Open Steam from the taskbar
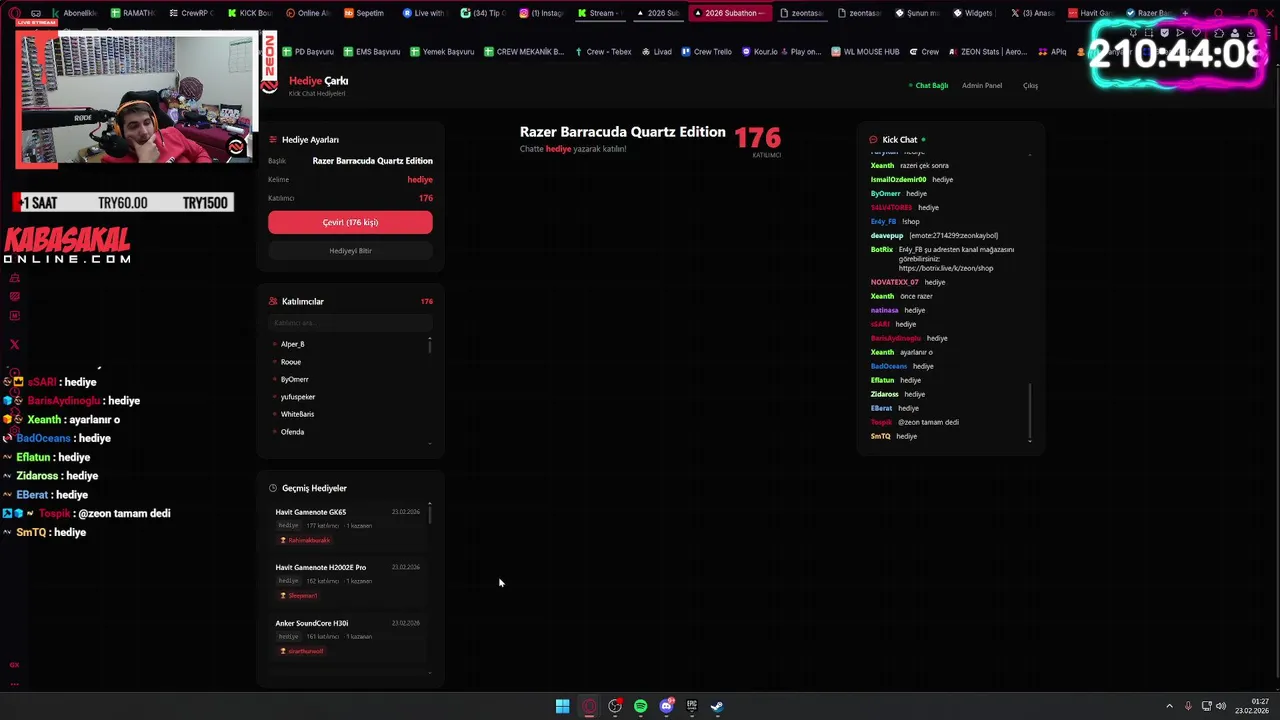The image size is (1280, 720). [717, 706]
